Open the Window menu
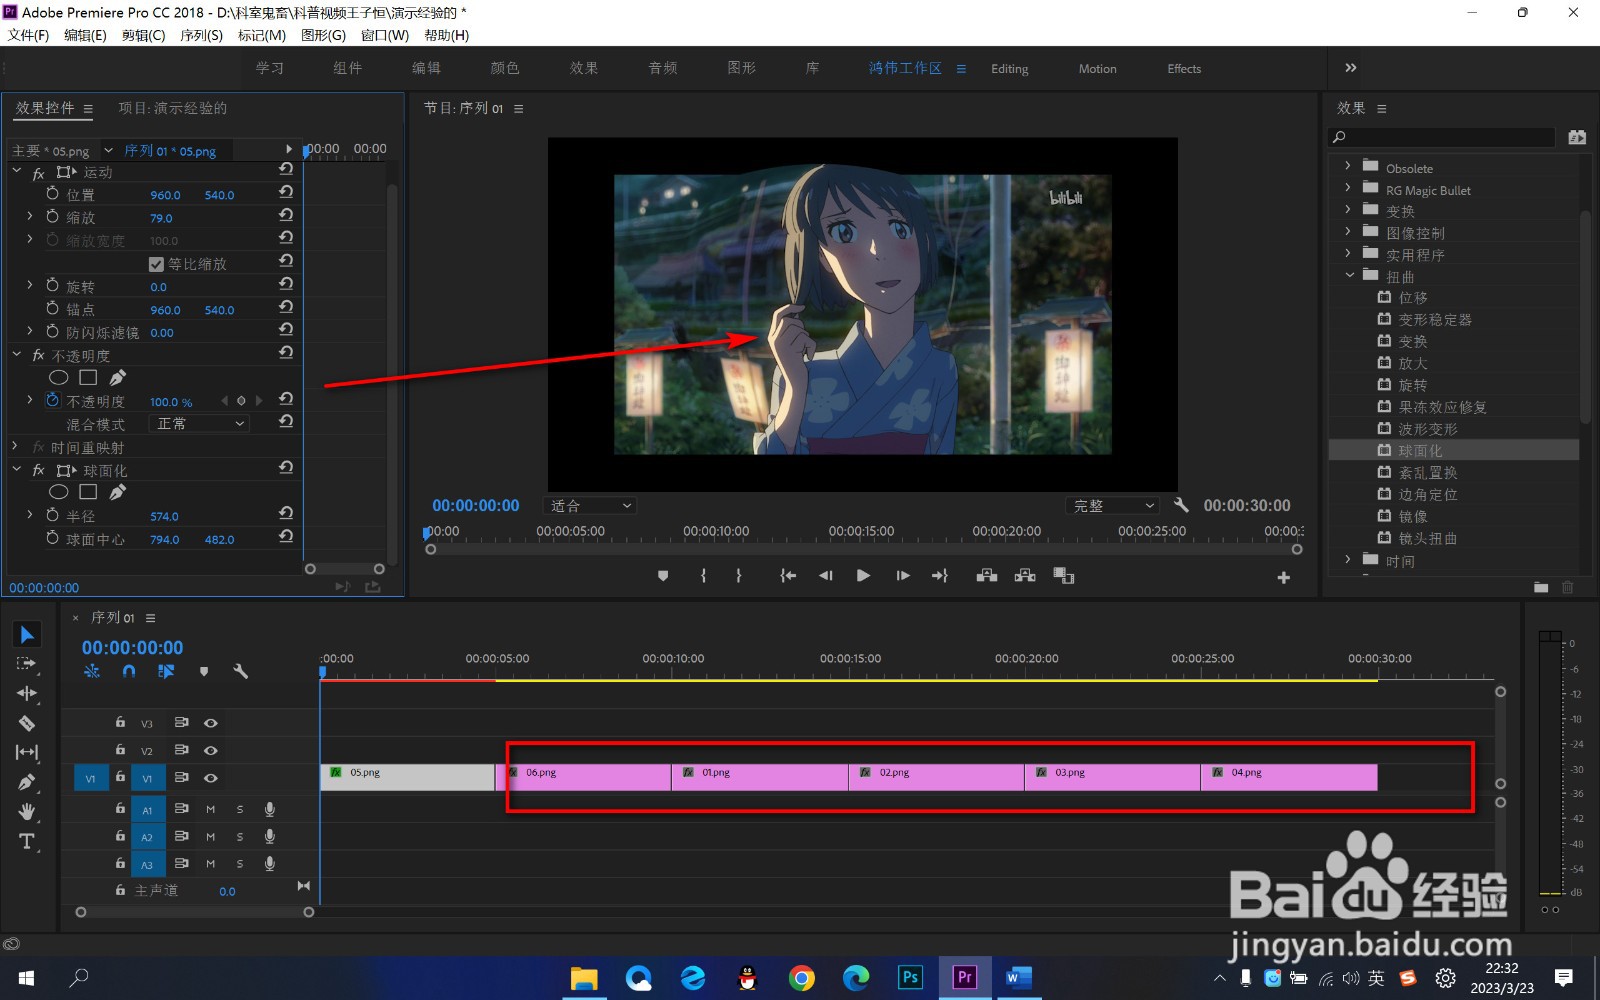The height and width of the screenshot is (1000, 1600). tap(385, 35)
